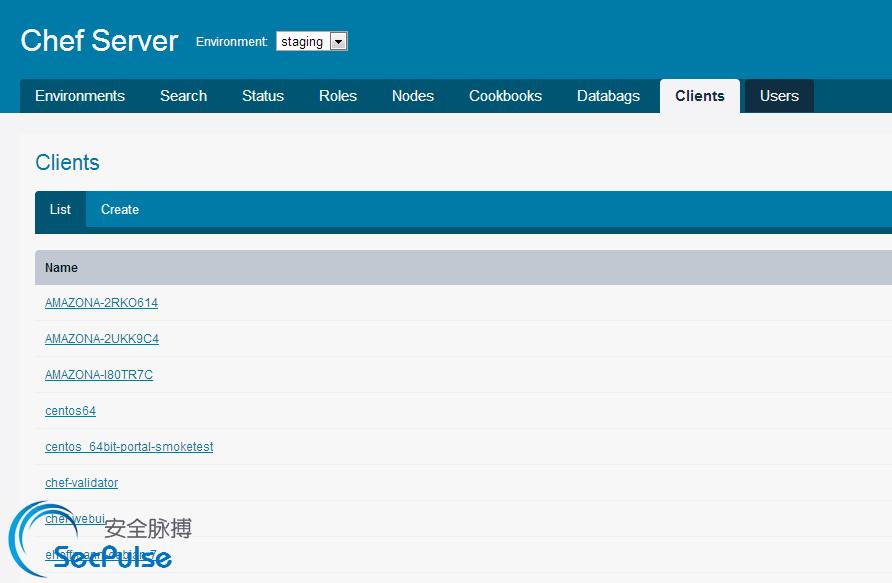Open the Users tab
The width and height of the screenshot is (892, 583).
tap(779, 96)
